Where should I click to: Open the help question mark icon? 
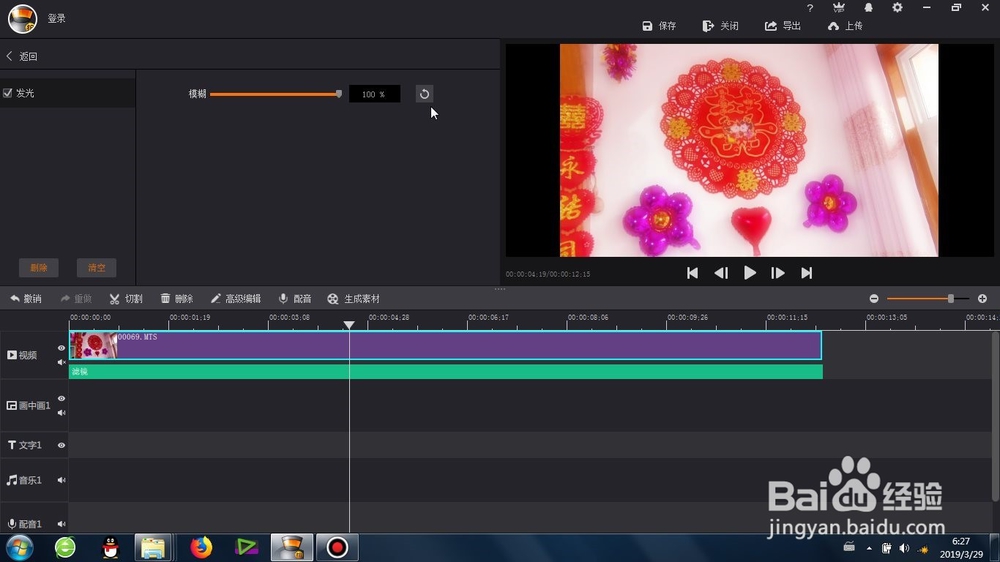click(810, 8)
